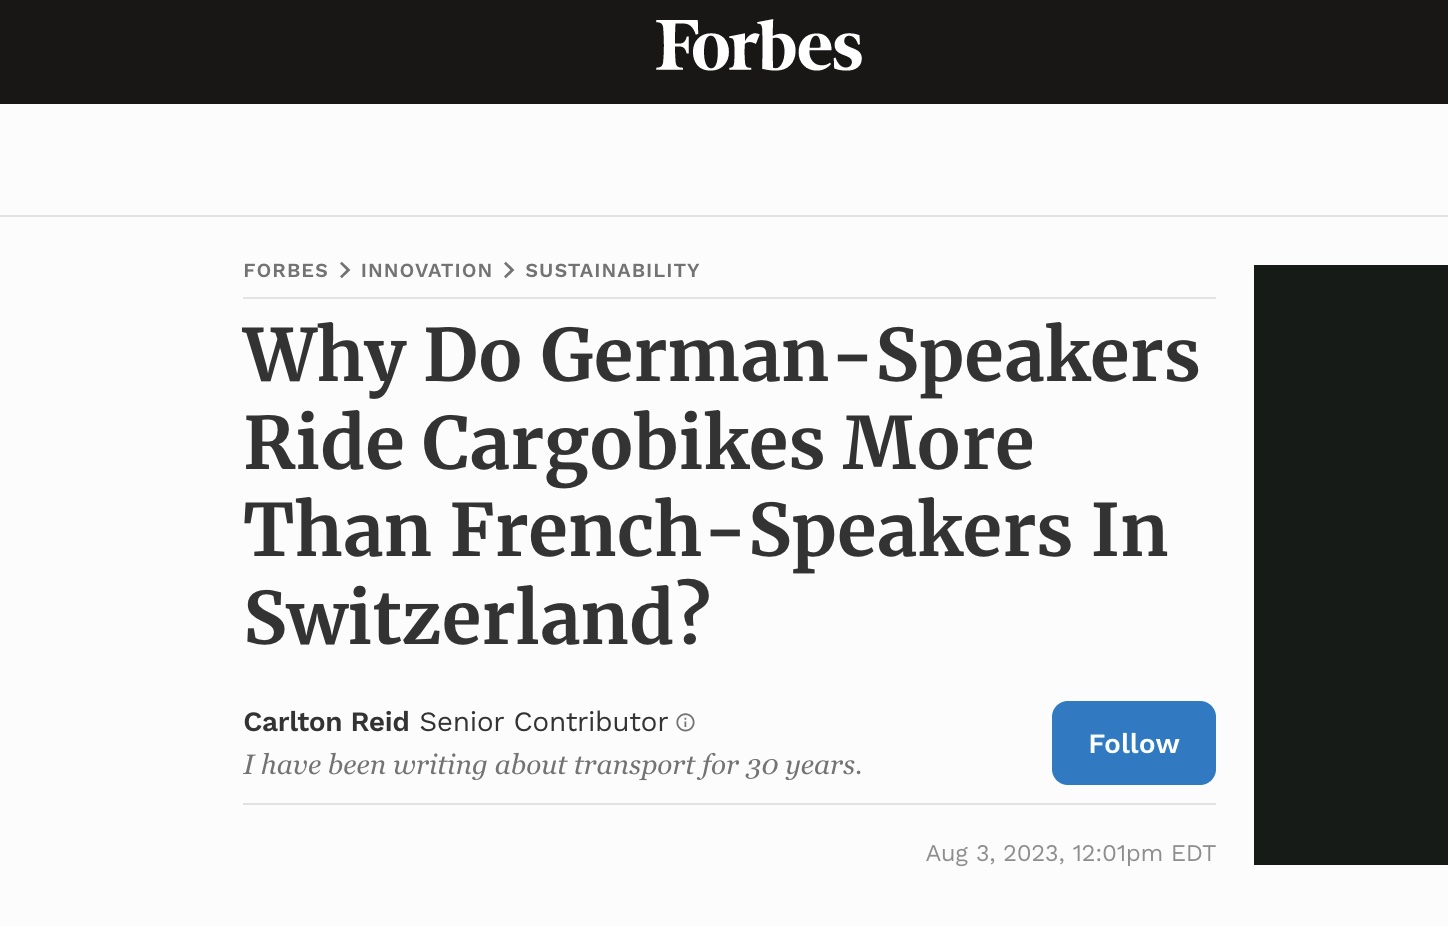Click empty area of black header bar
1448x926 pixels.
click(300, 50)
